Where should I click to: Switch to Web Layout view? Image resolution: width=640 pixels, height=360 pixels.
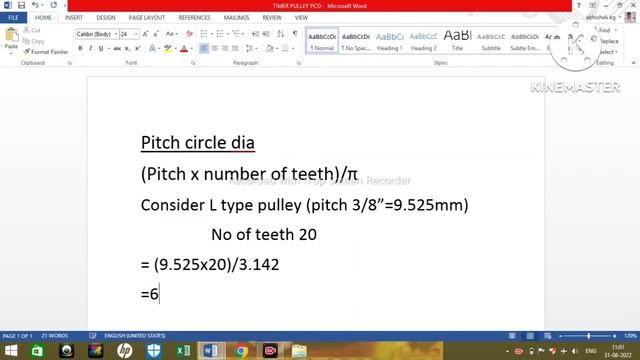547,336
